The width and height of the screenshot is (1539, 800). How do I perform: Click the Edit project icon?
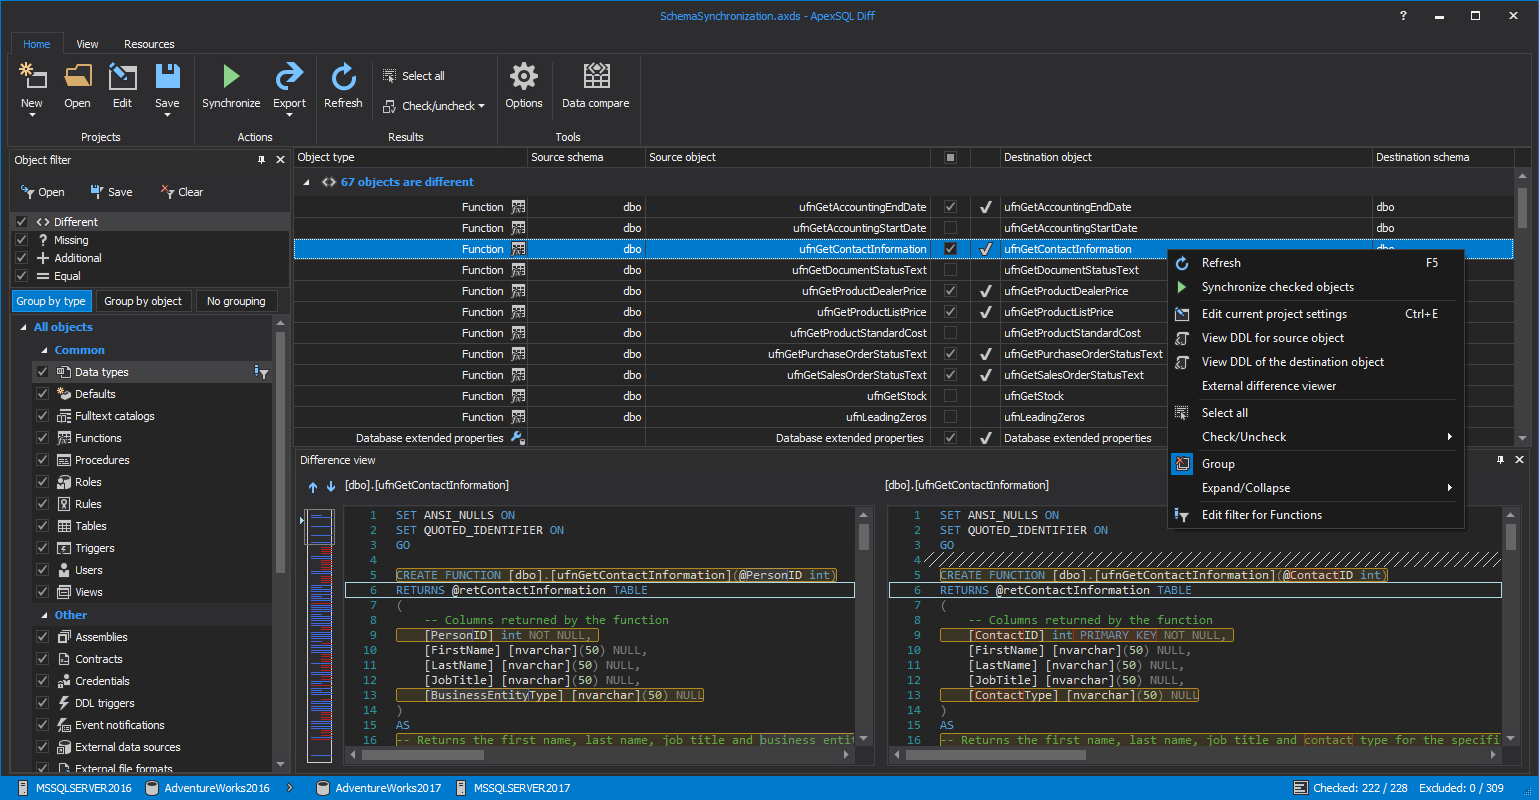122,76
